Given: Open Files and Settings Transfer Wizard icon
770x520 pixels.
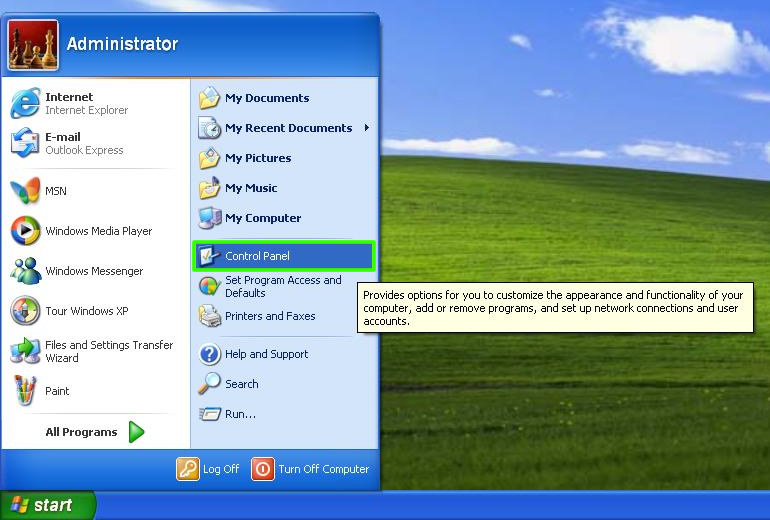Looking at the screenshot, I should 25,351.
